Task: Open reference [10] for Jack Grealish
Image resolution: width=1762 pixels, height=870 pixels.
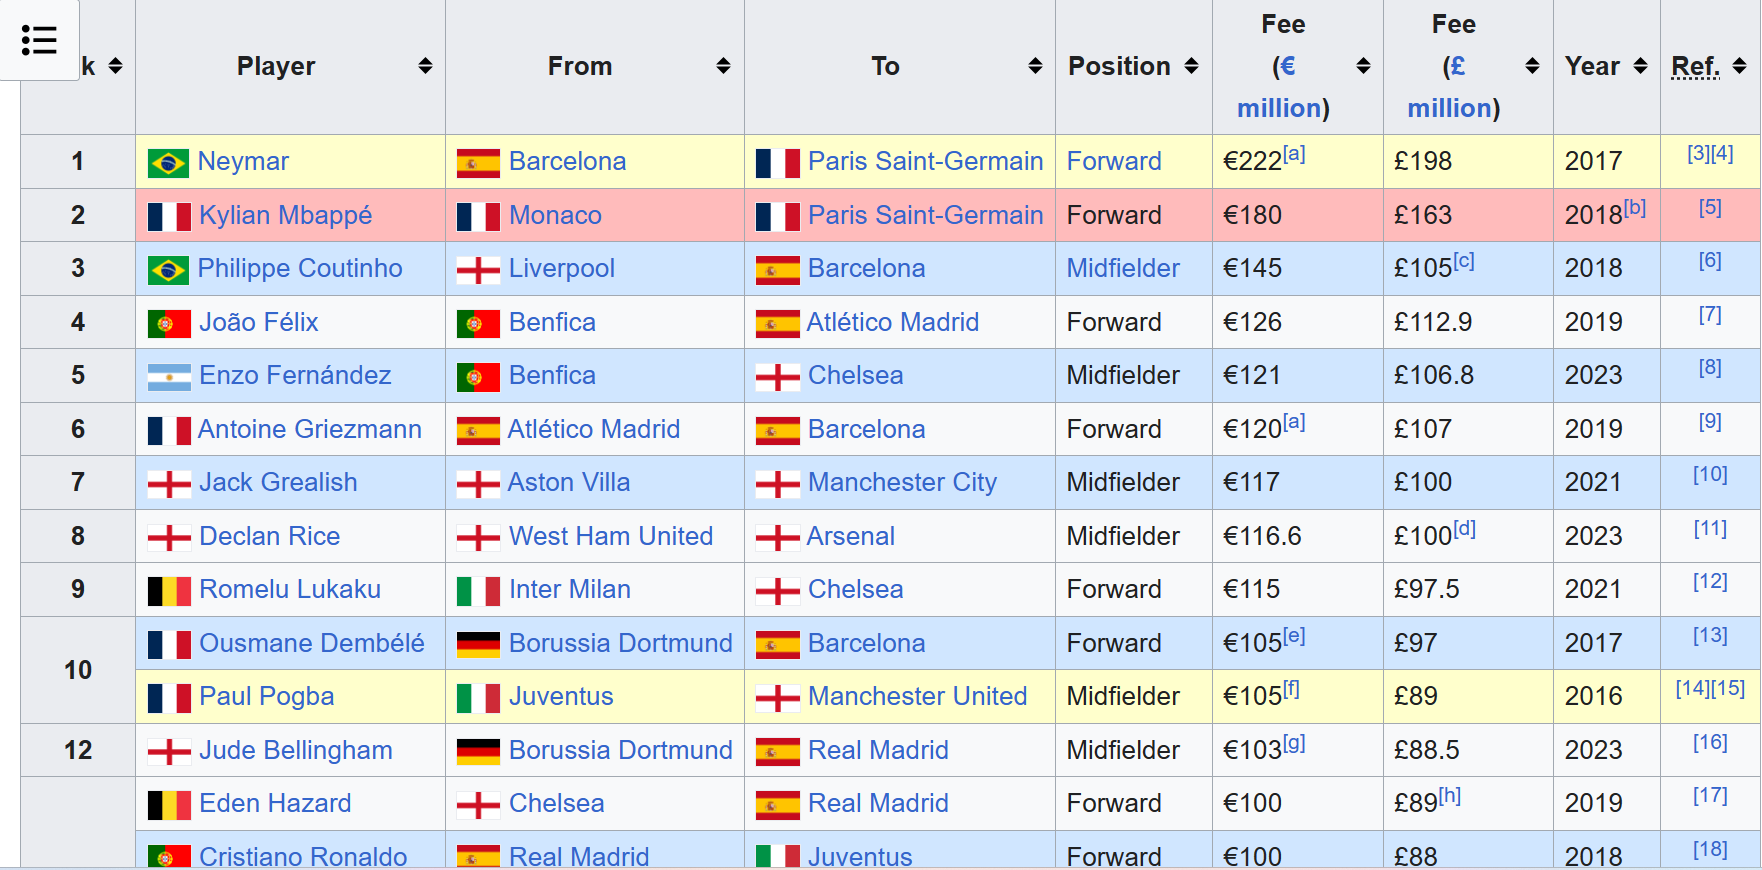Action: tap(1710, 474)
